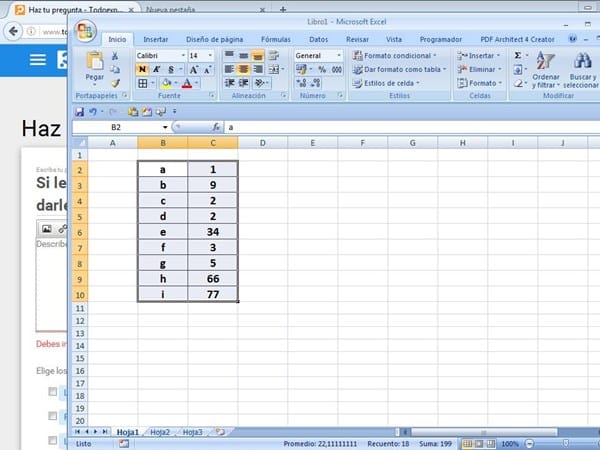Screen dimensions: 600x450
Task: Open font name Calibri dropdown
Action: click(183, 56)
